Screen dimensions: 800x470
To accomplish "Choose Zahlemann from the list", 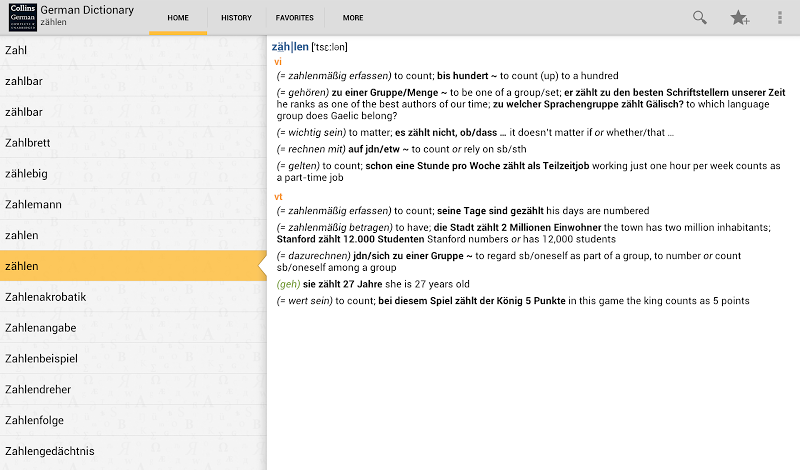I will [x=133, y=205].
